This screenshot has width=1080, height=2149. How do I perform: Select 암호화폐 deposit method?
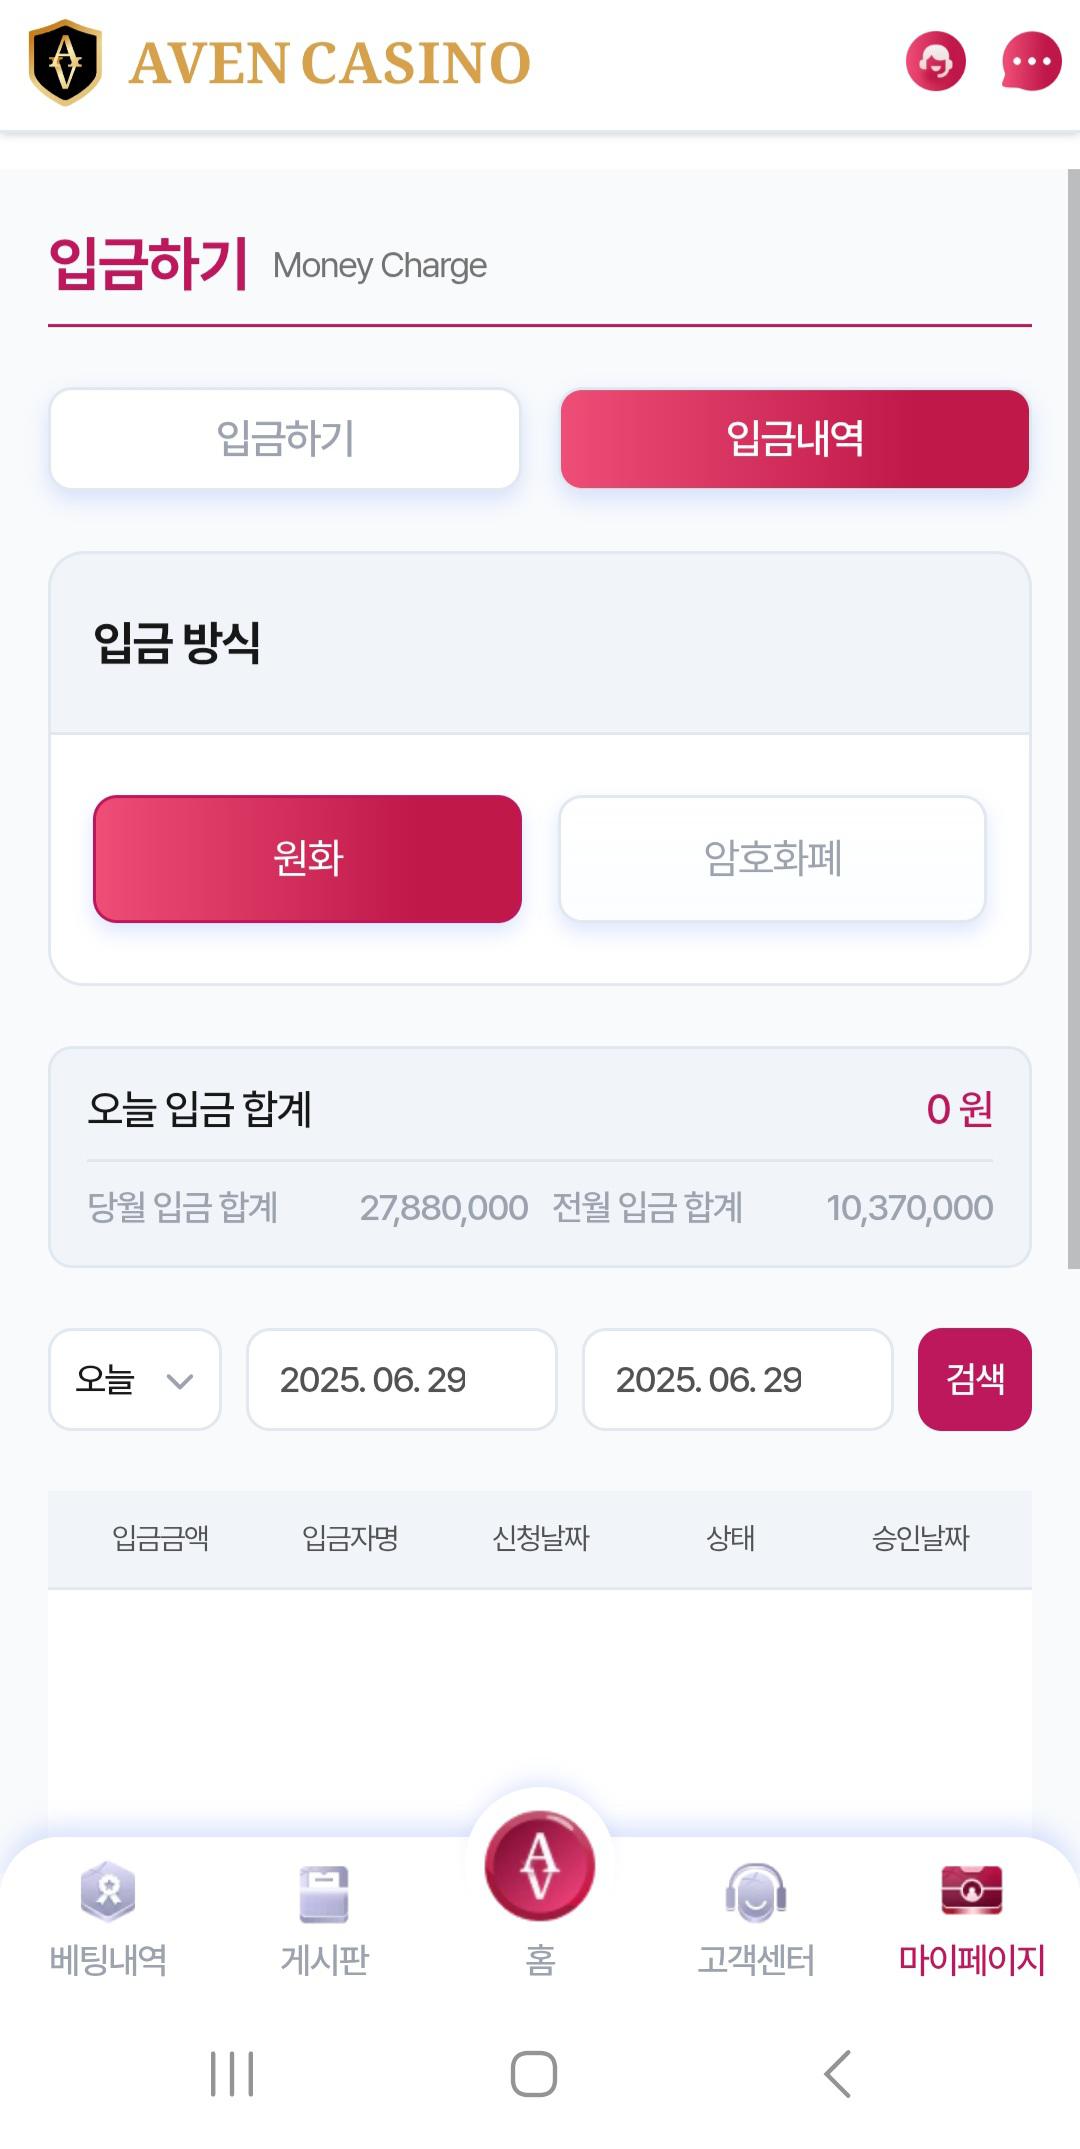coord(772,859)
